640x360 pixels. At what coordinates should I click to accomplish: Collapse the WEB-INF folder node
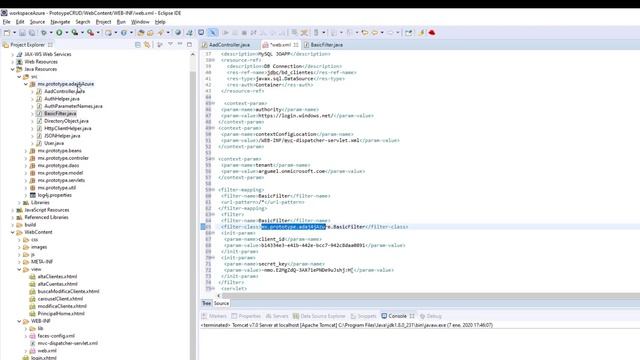coord(19,321)
